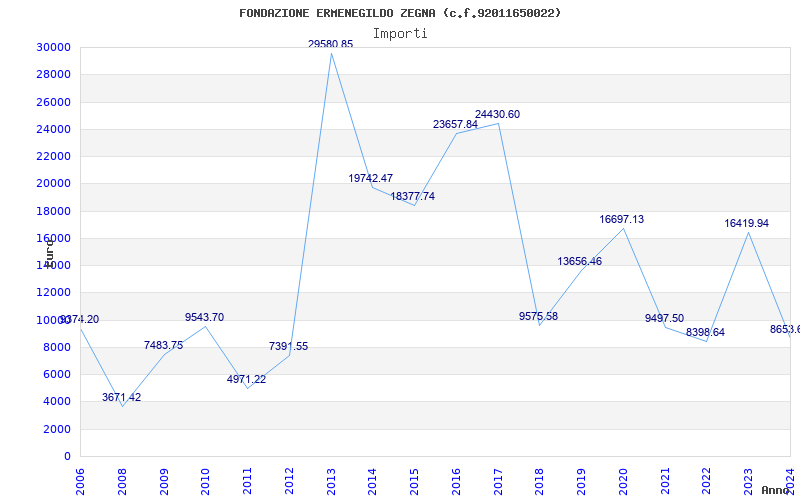Select the data label 9543.70
The image size is (800, 500).
point(204,317)
